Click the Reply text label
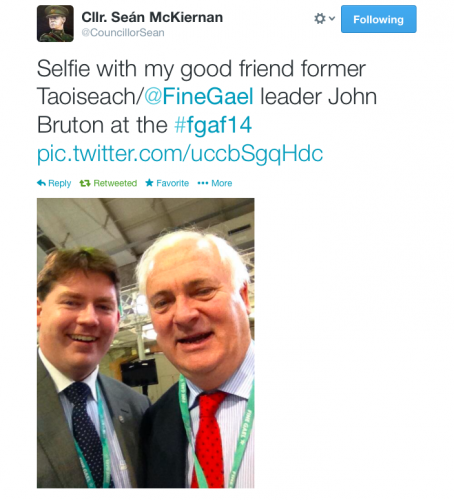 pos(59,183)
